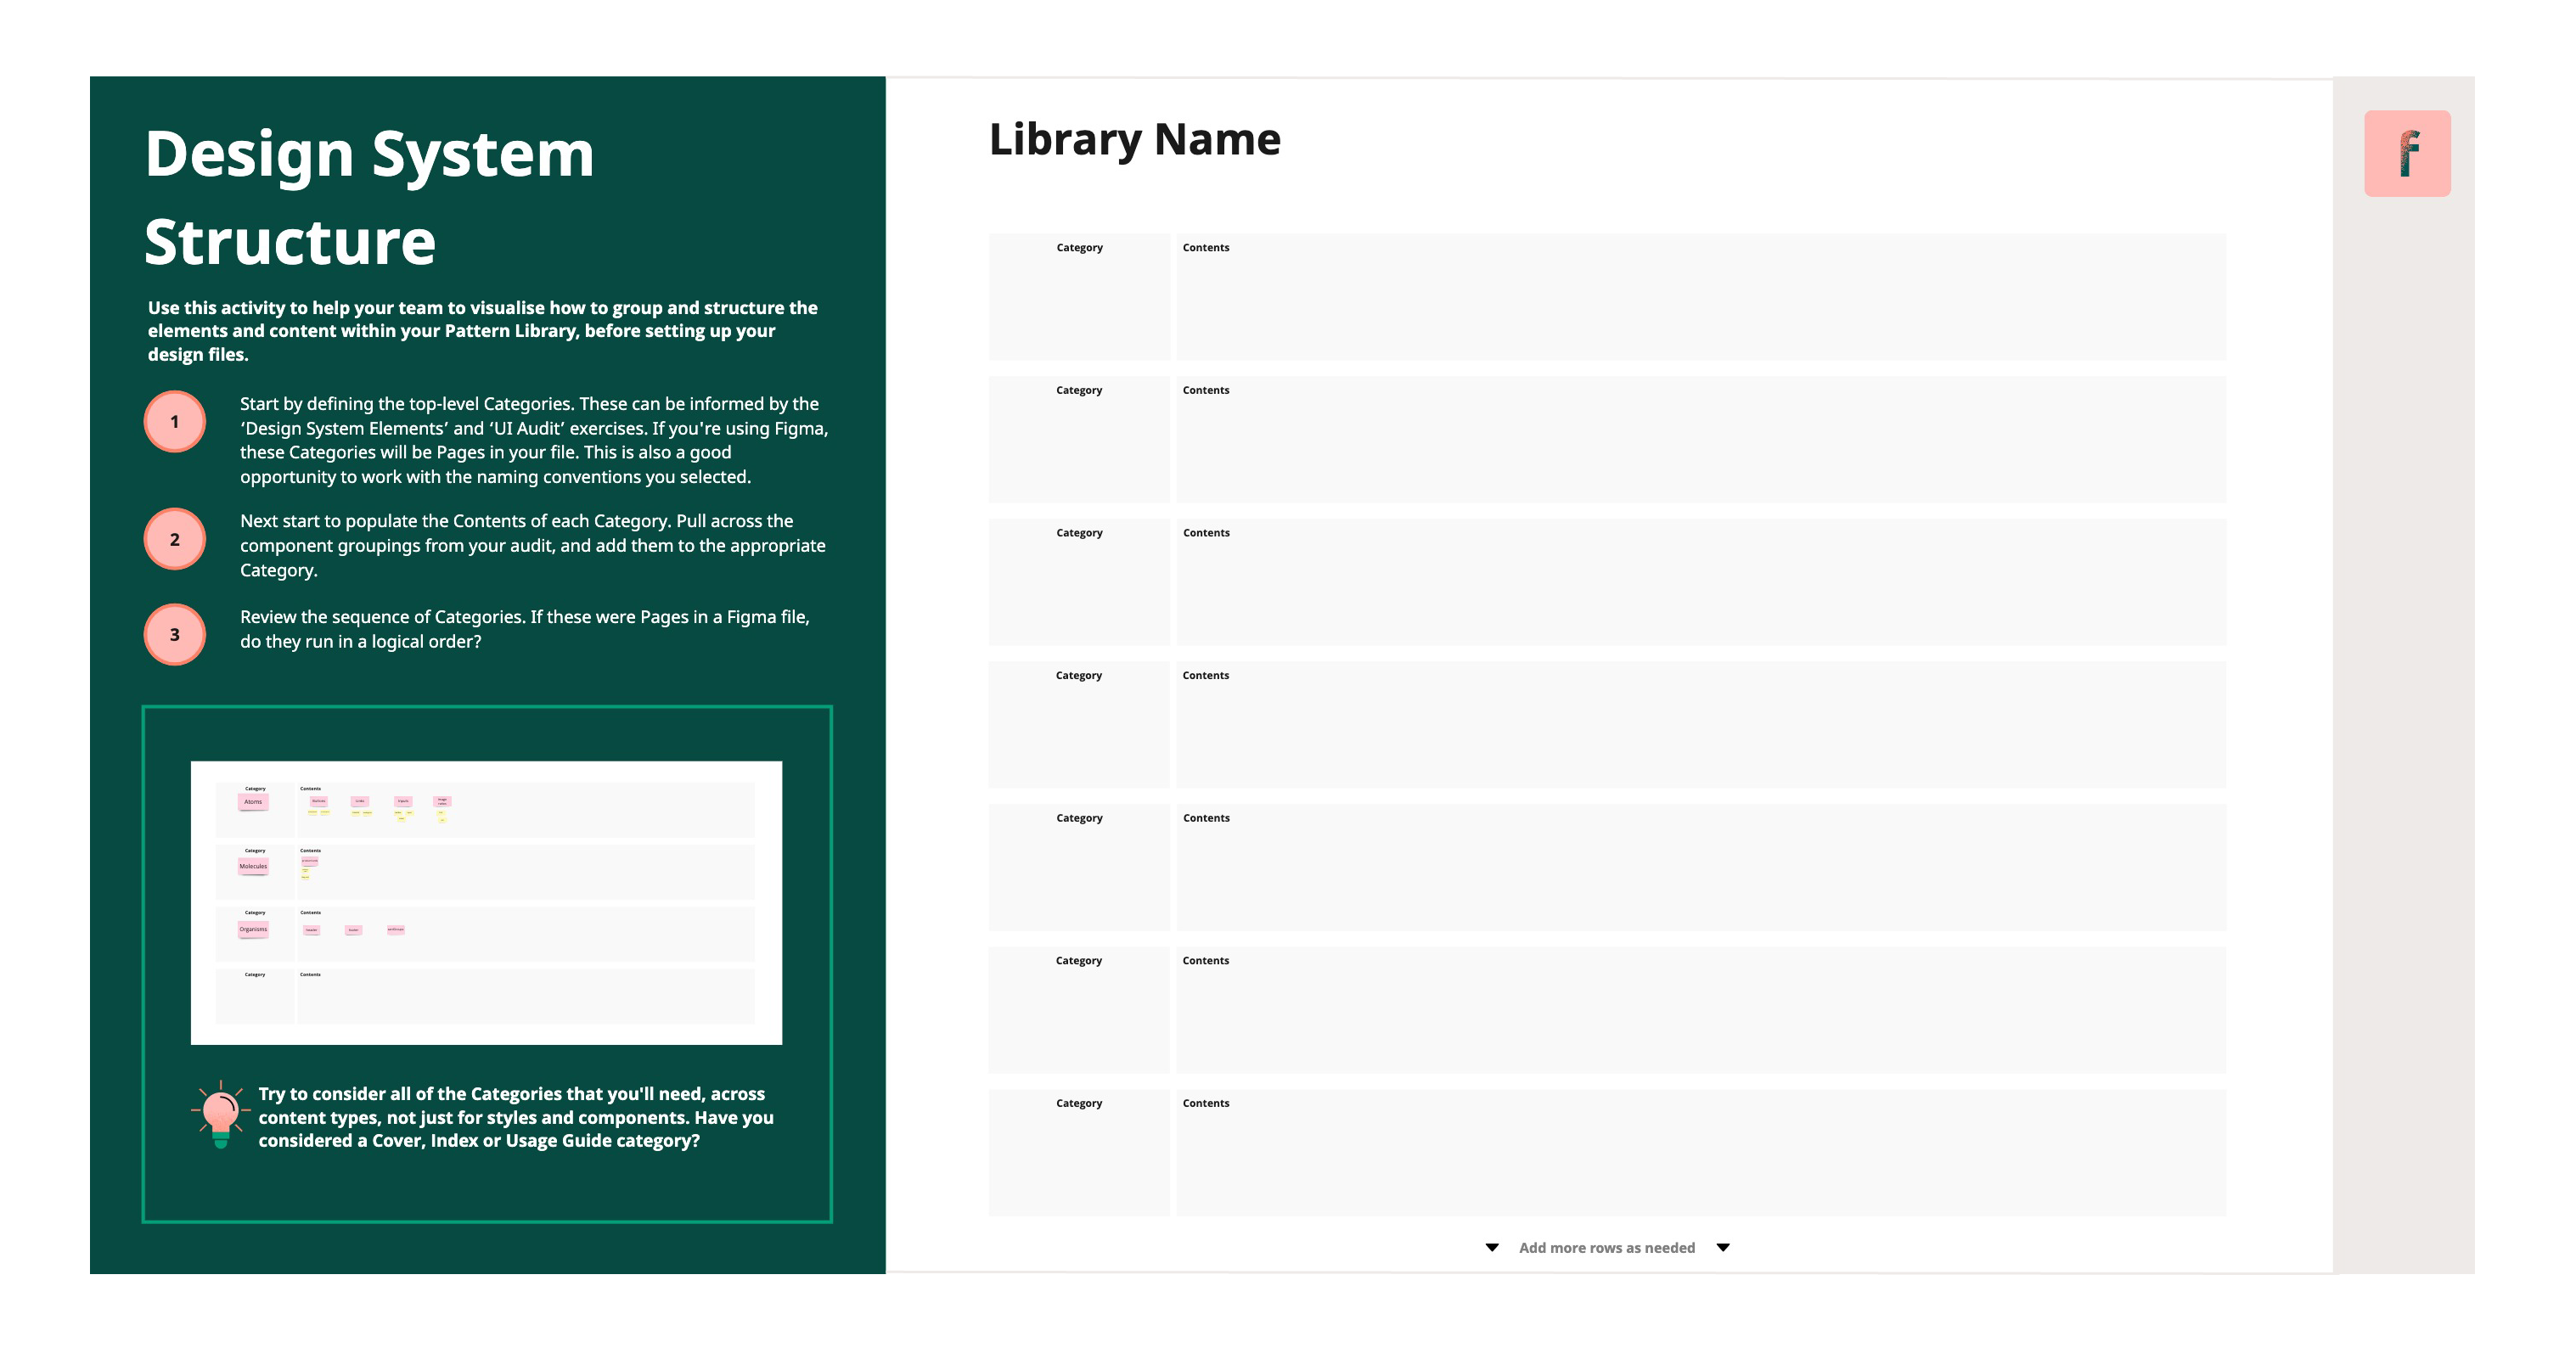This screenshot has height=1359, width=2576.
Task: Click right arrow beside Add more rows
Action: pos(1722,1247)
